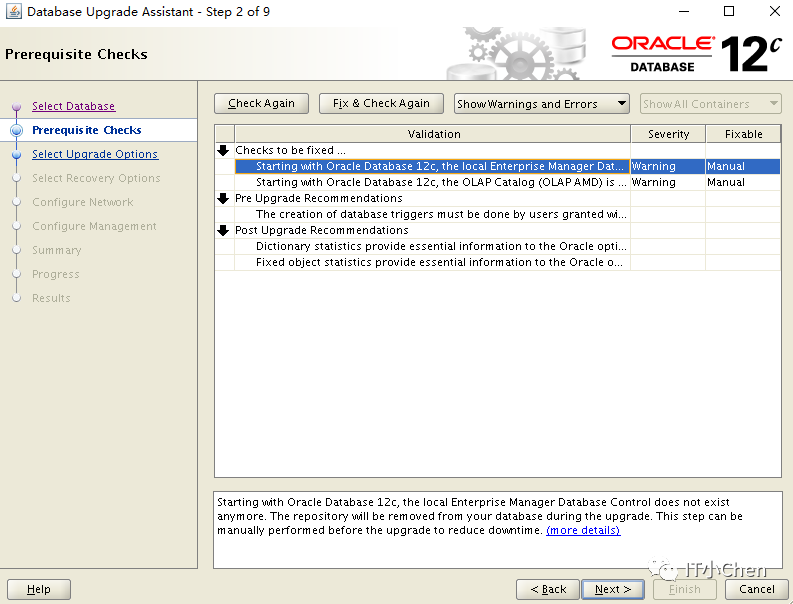Click the Fixable column header
This screenshot has height=604, width=793.
point(743,134)
